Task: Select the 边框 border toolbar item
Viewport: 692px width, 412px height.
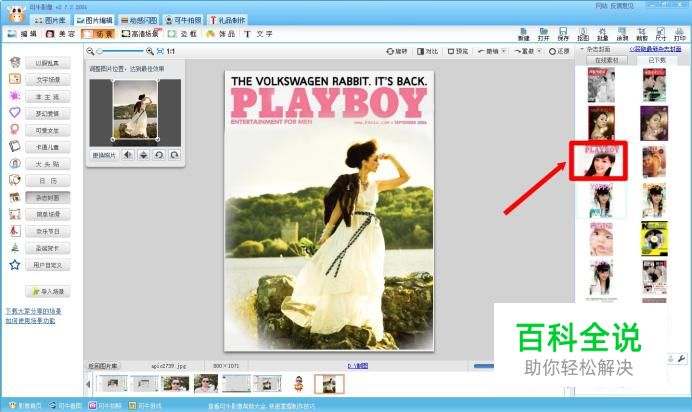Action: 182,34
